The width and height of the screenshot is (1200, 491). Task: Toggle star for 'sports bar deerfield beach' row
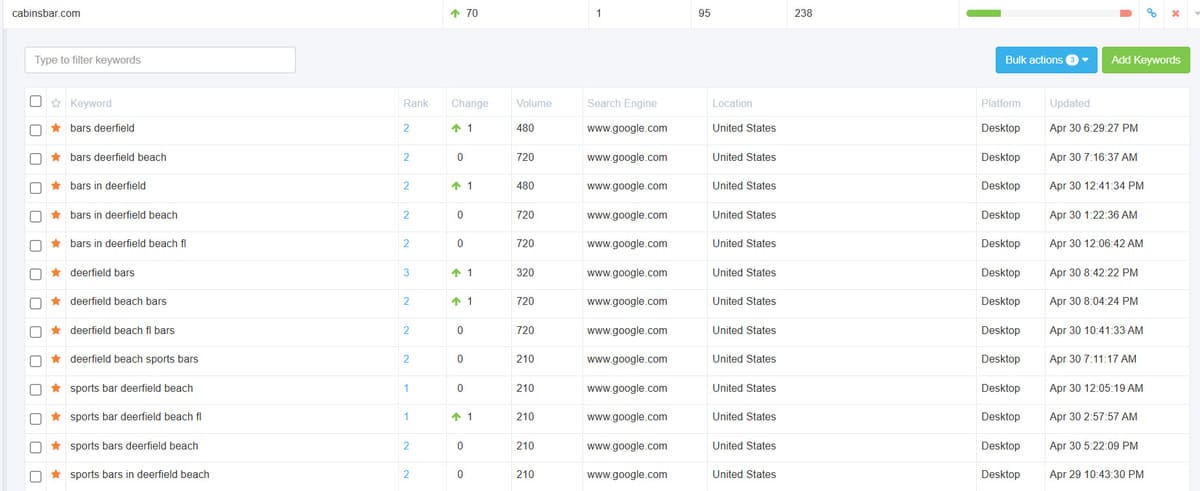56,388
